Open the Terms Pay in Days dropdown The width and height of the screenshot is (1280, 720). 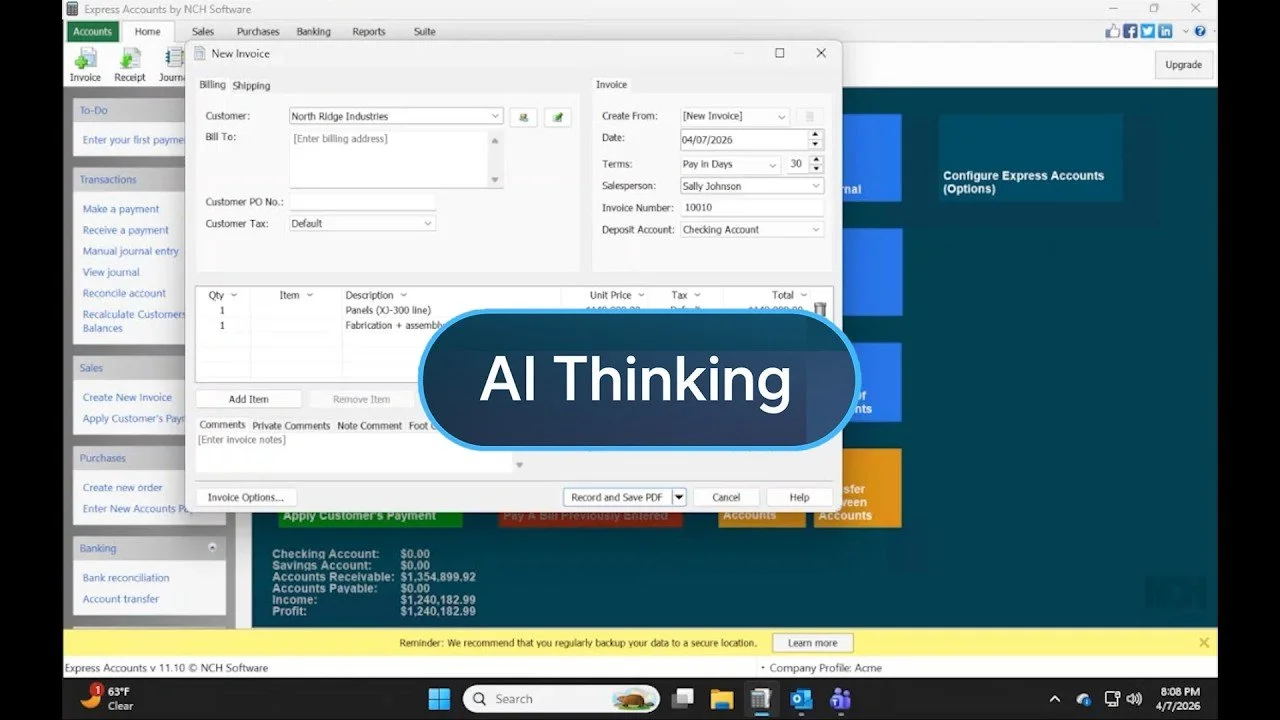tap(772, 164)
